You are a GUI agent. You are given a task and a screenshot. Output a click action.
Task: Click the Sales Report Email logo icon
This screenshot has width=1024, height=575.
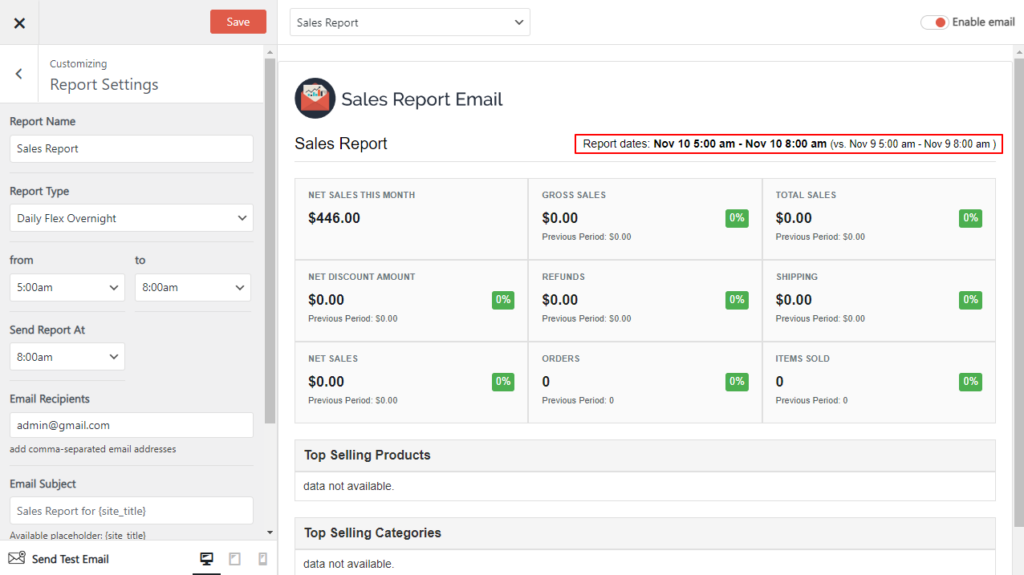pyautogui.click(x=315, y=98)
